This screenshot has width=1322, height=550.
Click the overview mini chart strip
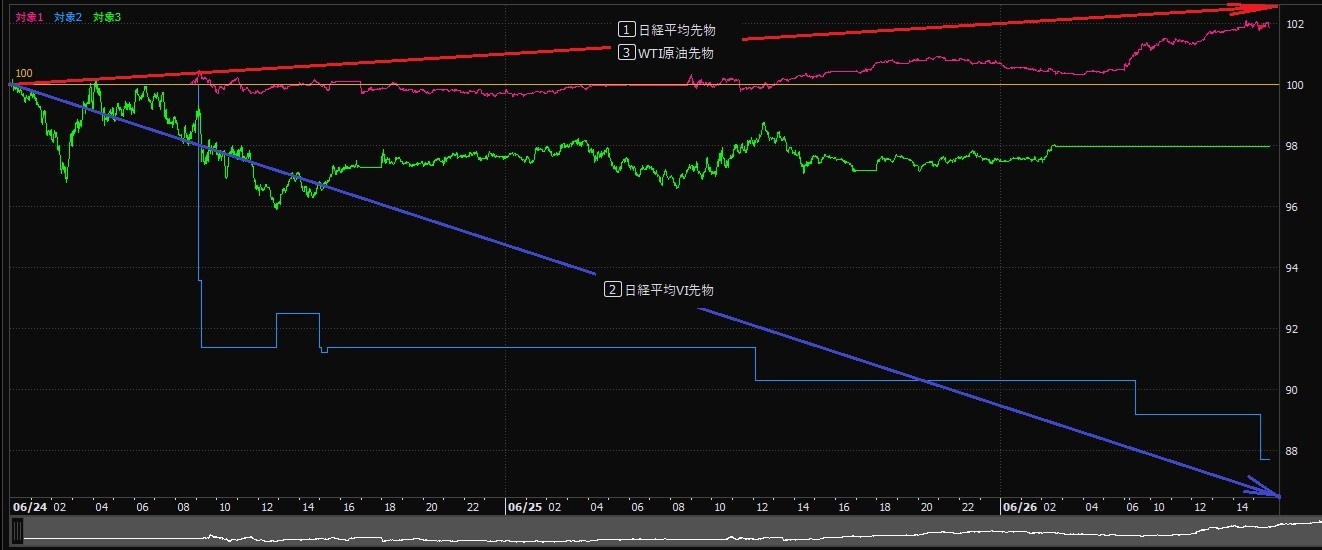pos(660,534)
